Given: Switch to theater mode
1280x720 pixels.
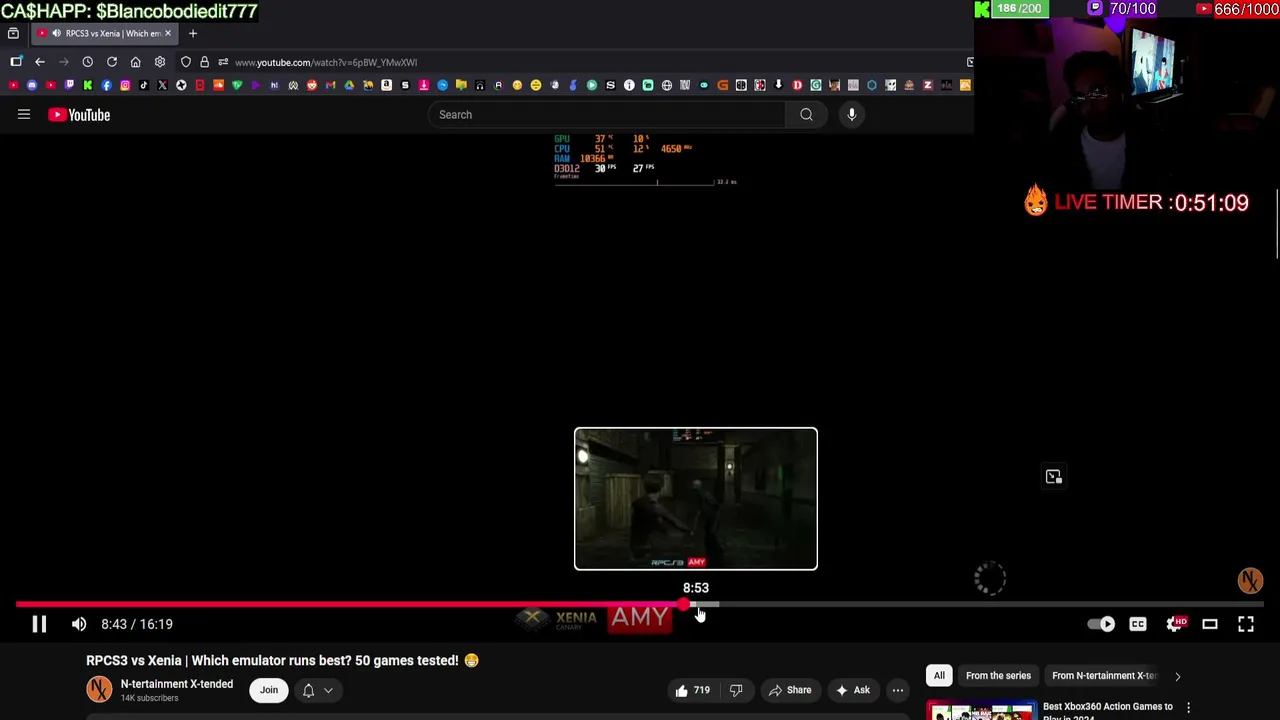Looking at the screenshot, I should point(1210,624).
